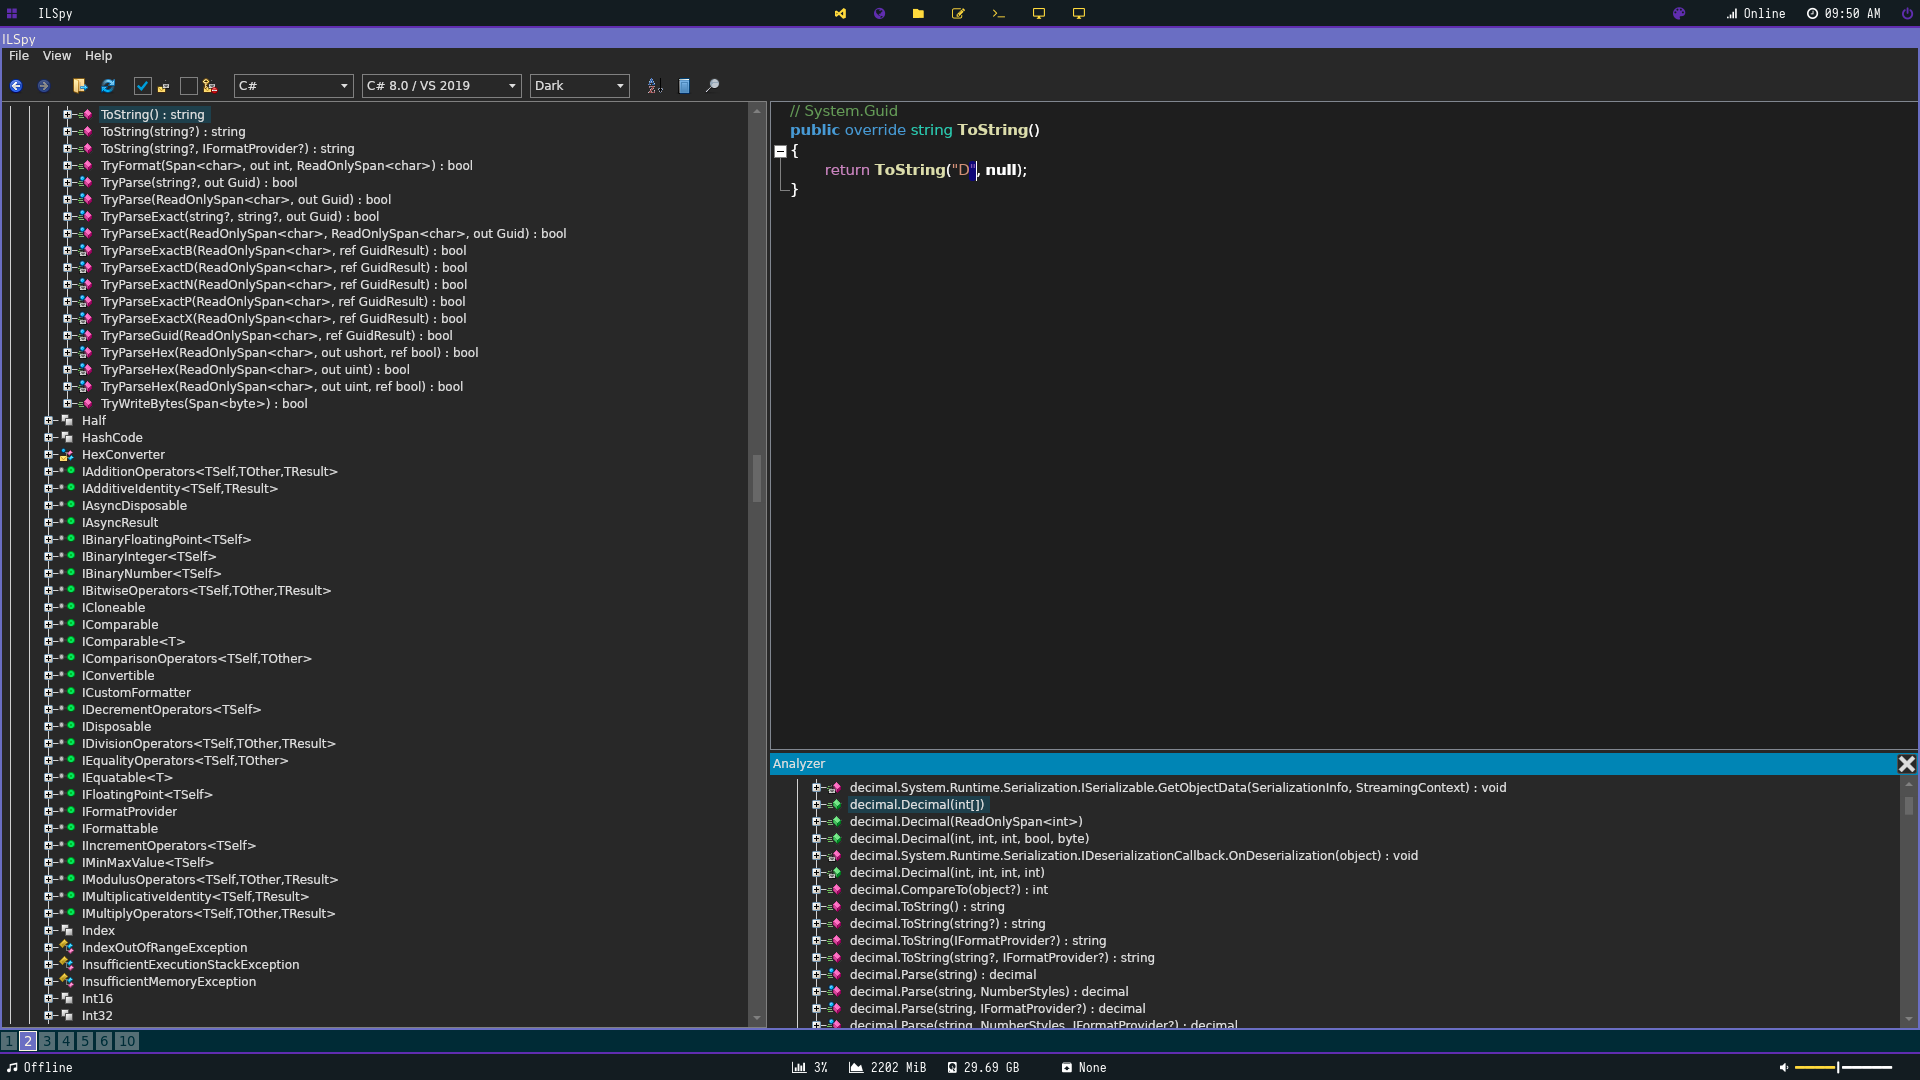This screenshot has height=1080, width=1920.
Task: Open search with the magnifier icon
Action: (x=712, y=86)
